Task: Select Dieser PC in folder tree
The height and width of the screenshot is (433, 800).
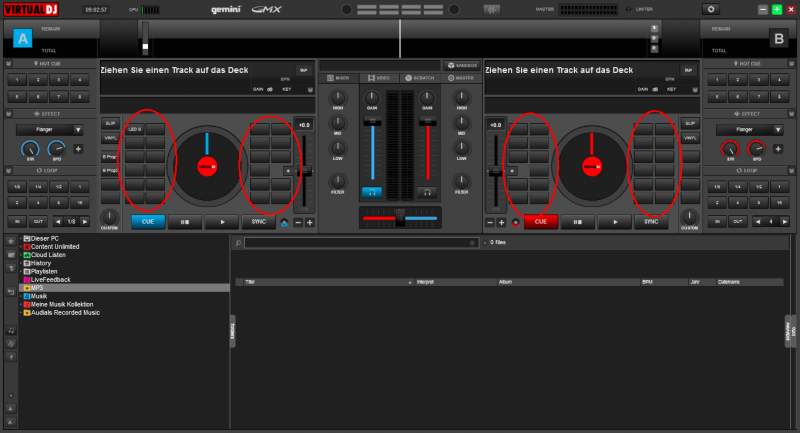Action: (44, 238)
